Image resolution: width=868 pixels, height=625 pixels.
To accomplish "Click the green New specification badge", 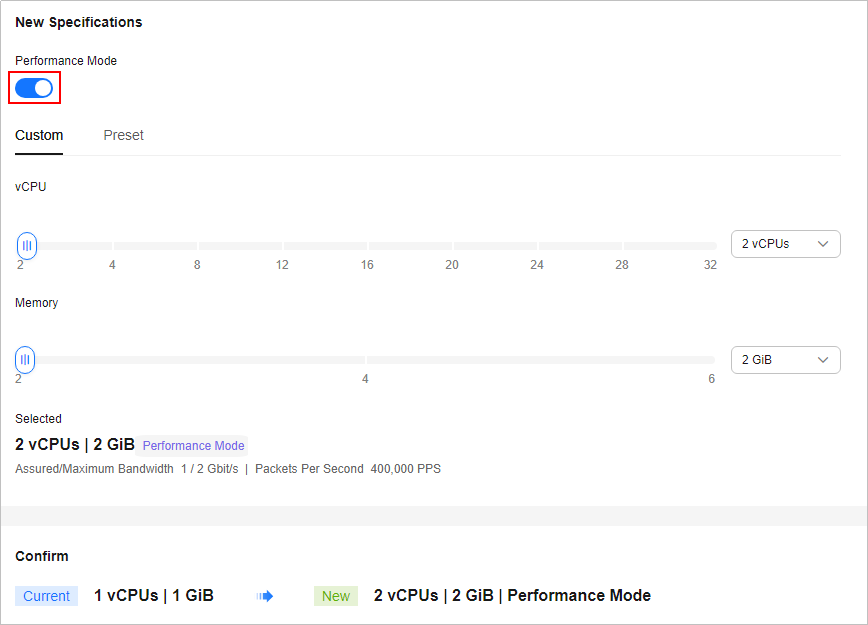I will 336,596.
